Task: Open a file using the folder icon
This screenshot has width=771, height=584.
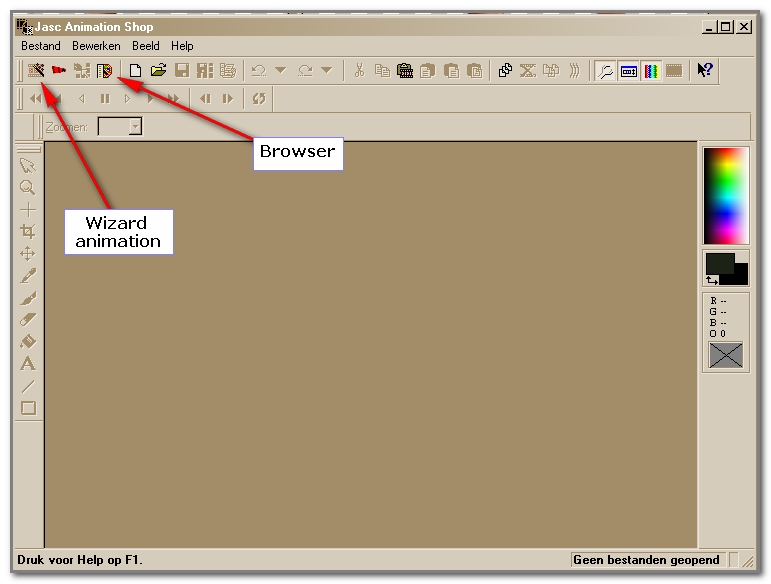Action: tap(158, 70)
